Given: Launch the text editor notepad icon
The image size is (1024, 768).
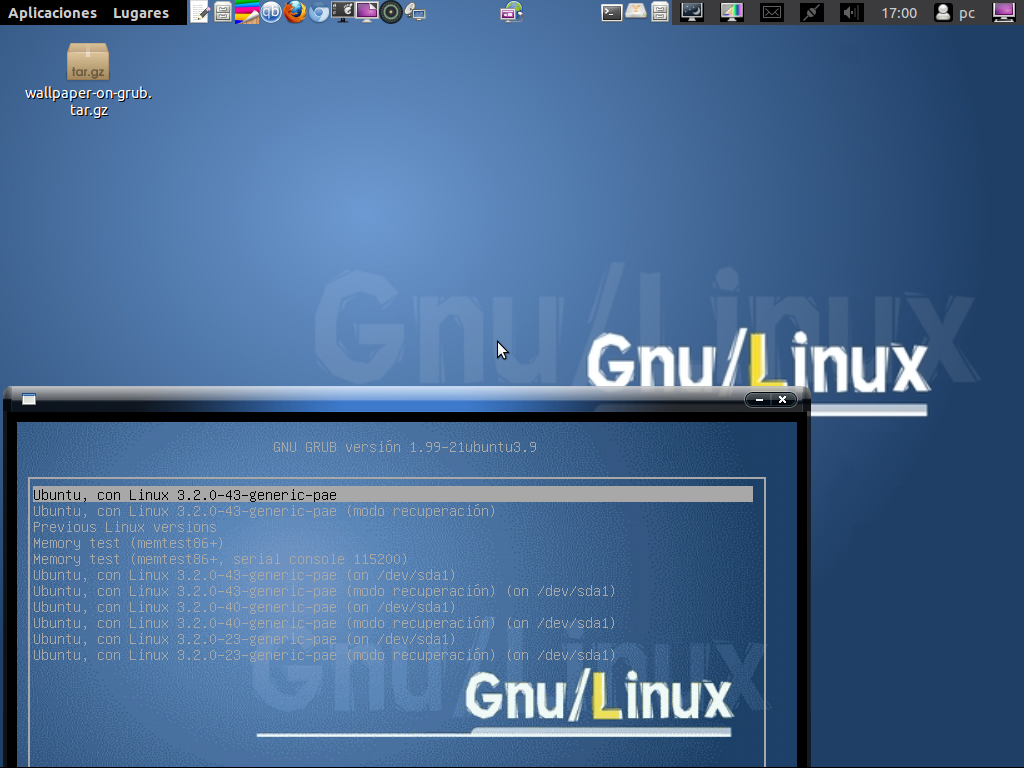Looking at the screenshot, I should coord(199,12).
